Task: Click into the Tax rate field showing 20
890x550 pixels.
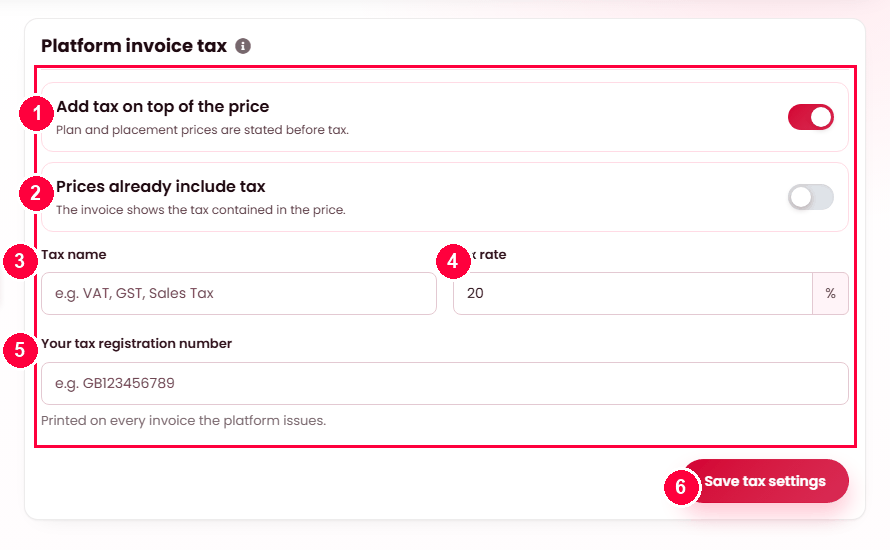Action: [x=633, y=293]
